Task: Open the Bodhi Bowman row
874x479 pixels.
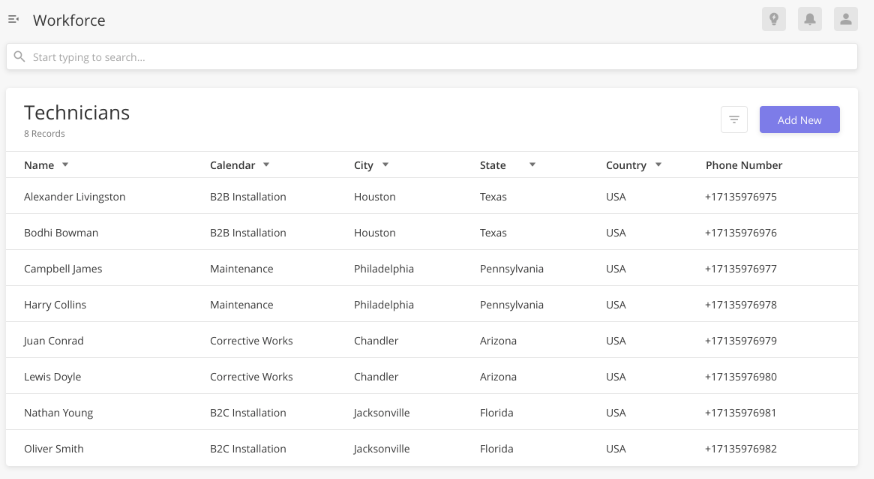Action: [432, 233]
